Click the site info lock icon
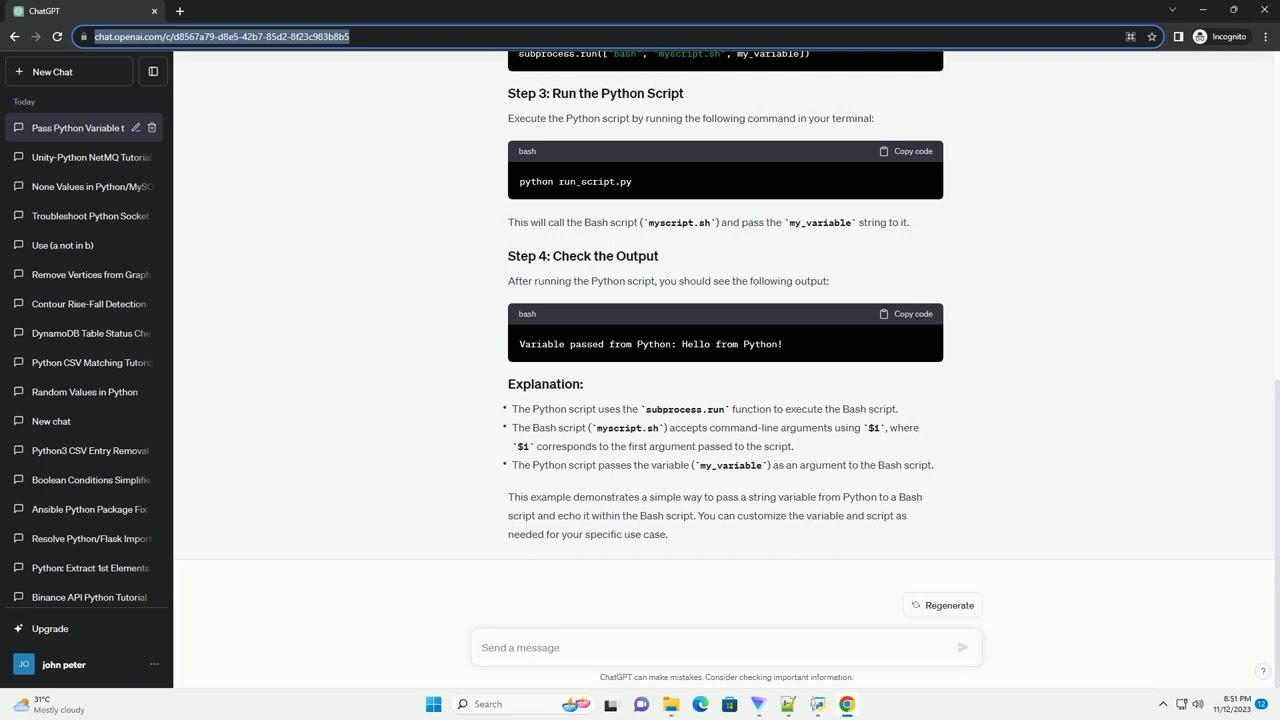 [x=85, y=37]
